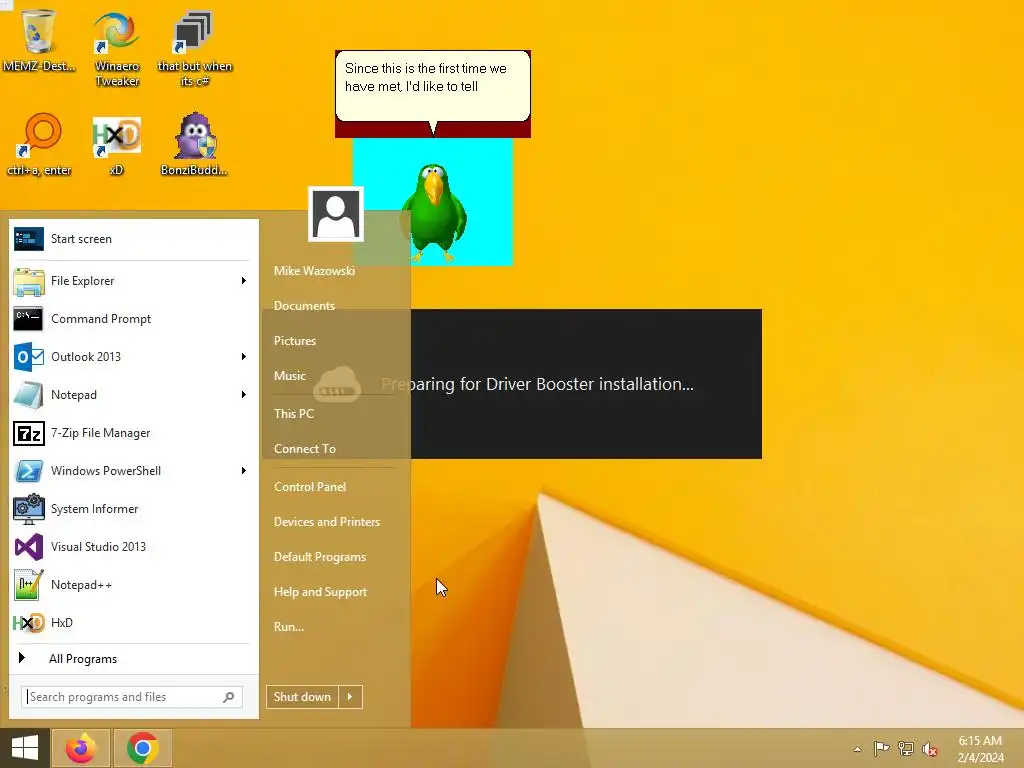Viewport: 1024px width, 768px height.
Task: Open Action Center flag icon in tray
Action: (x=881, y=748)
